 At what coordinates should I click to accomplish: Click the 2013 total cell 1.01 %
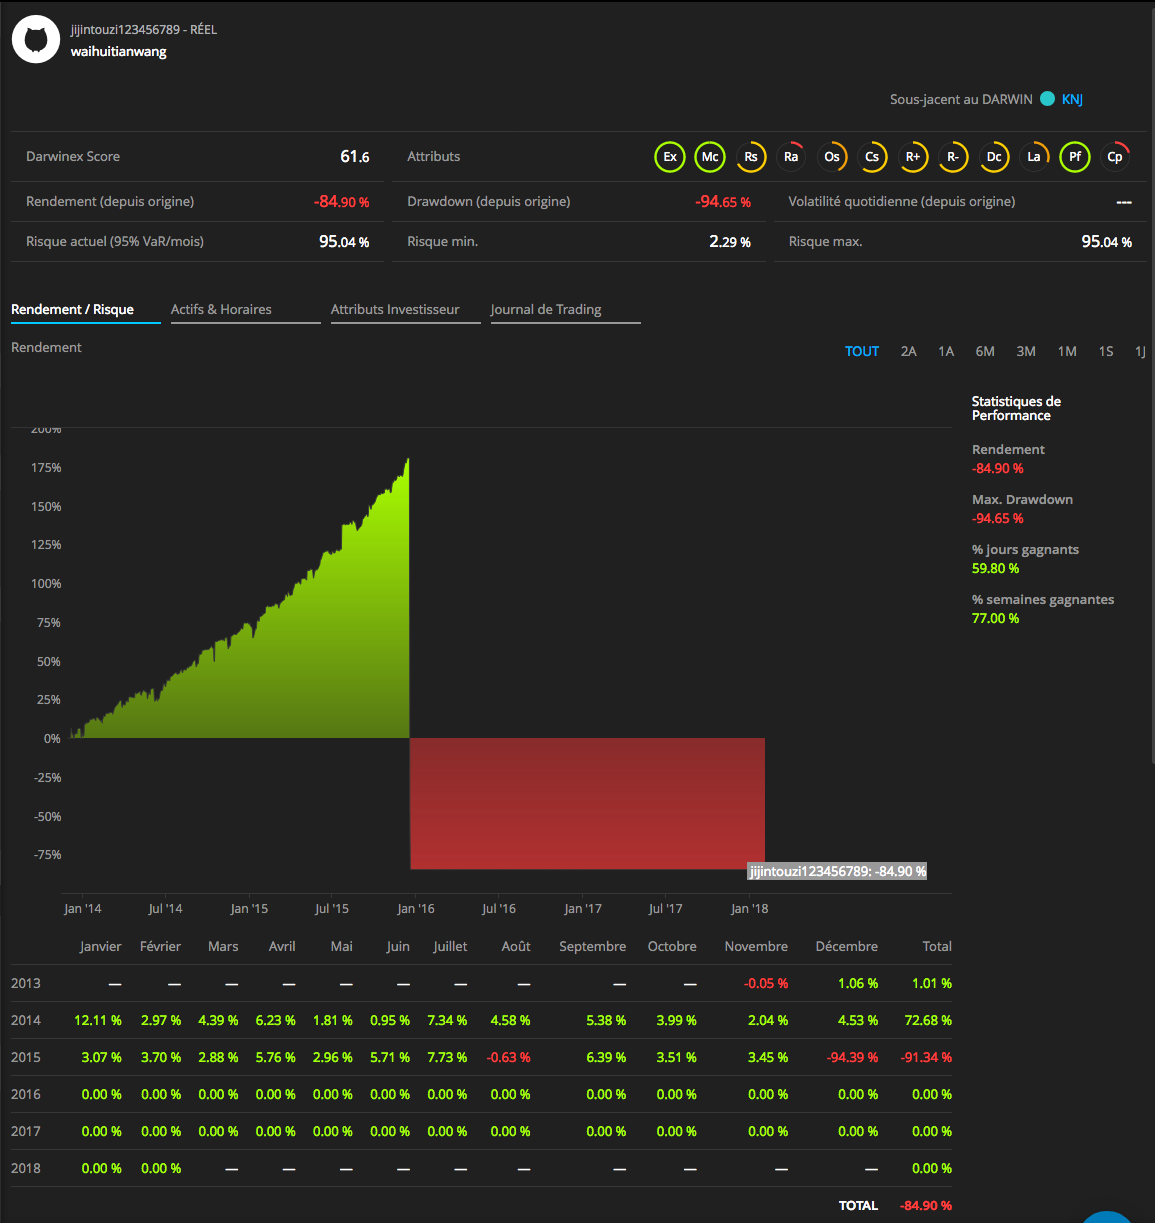tap(932, 984)
